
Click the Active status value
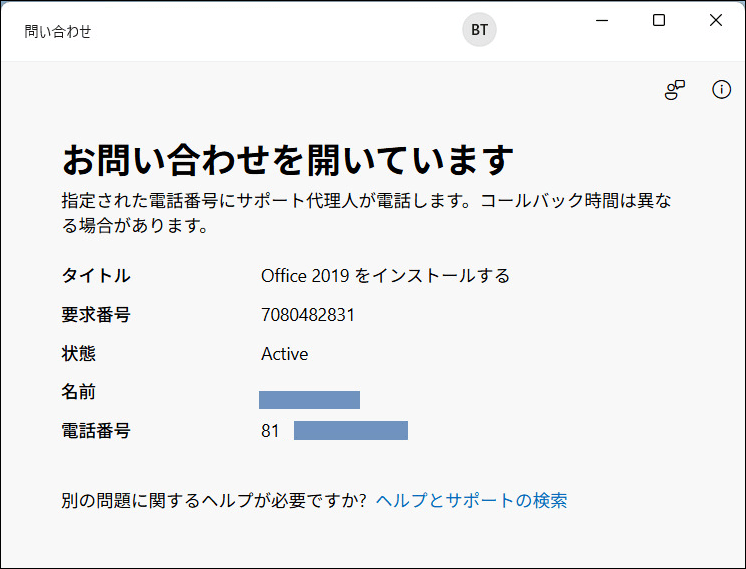pyautogui.click(x=285, y=354)
